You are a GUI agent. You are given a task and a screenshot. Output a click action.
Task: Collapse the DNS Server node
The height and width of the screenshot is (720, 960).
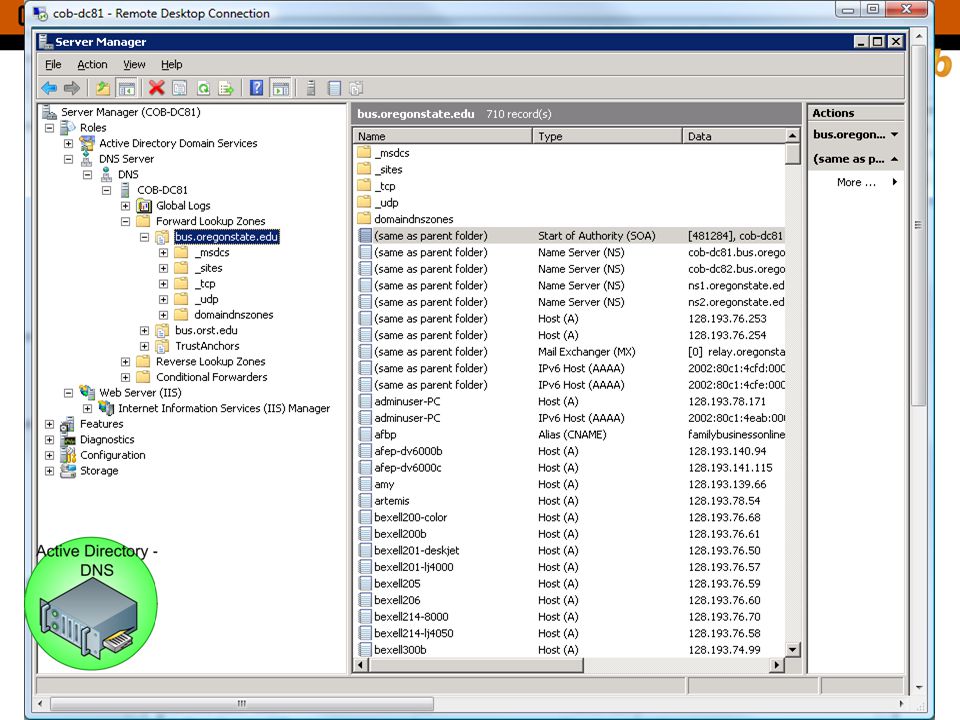coord(69,159)
